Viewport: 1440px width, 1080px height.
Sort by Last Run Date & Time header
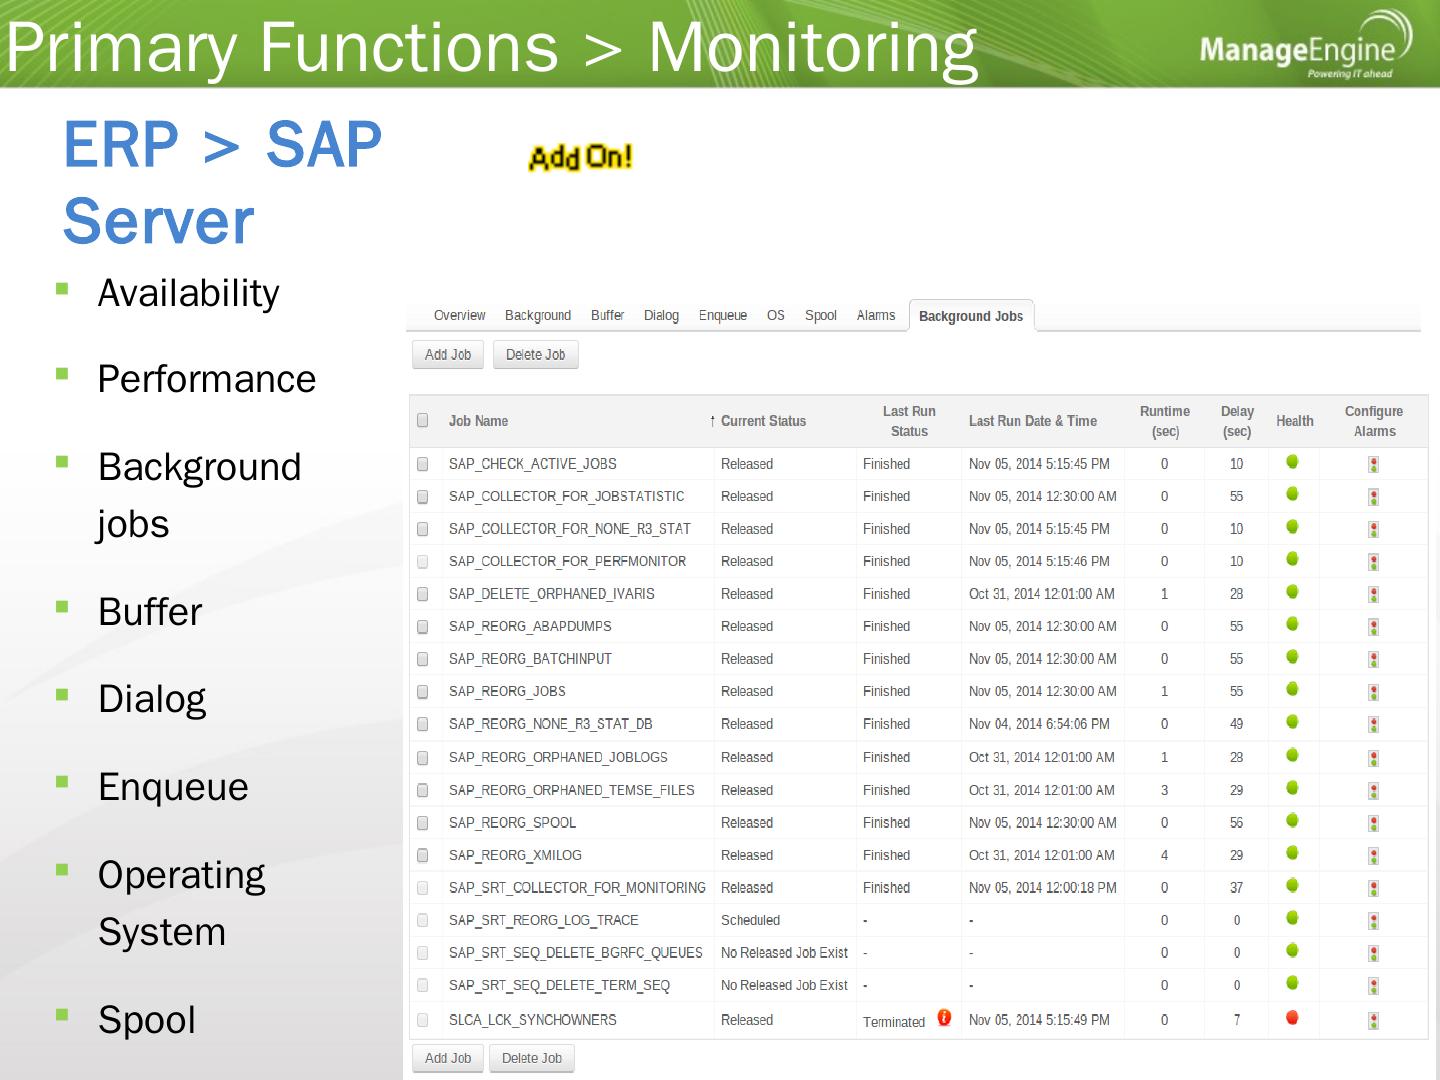pos(1032,421)
